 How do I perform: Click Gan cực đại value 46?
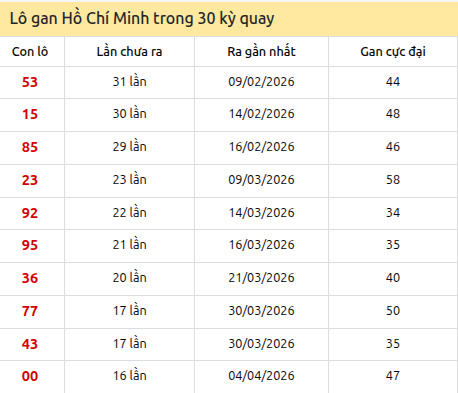(x=393, y=147)
